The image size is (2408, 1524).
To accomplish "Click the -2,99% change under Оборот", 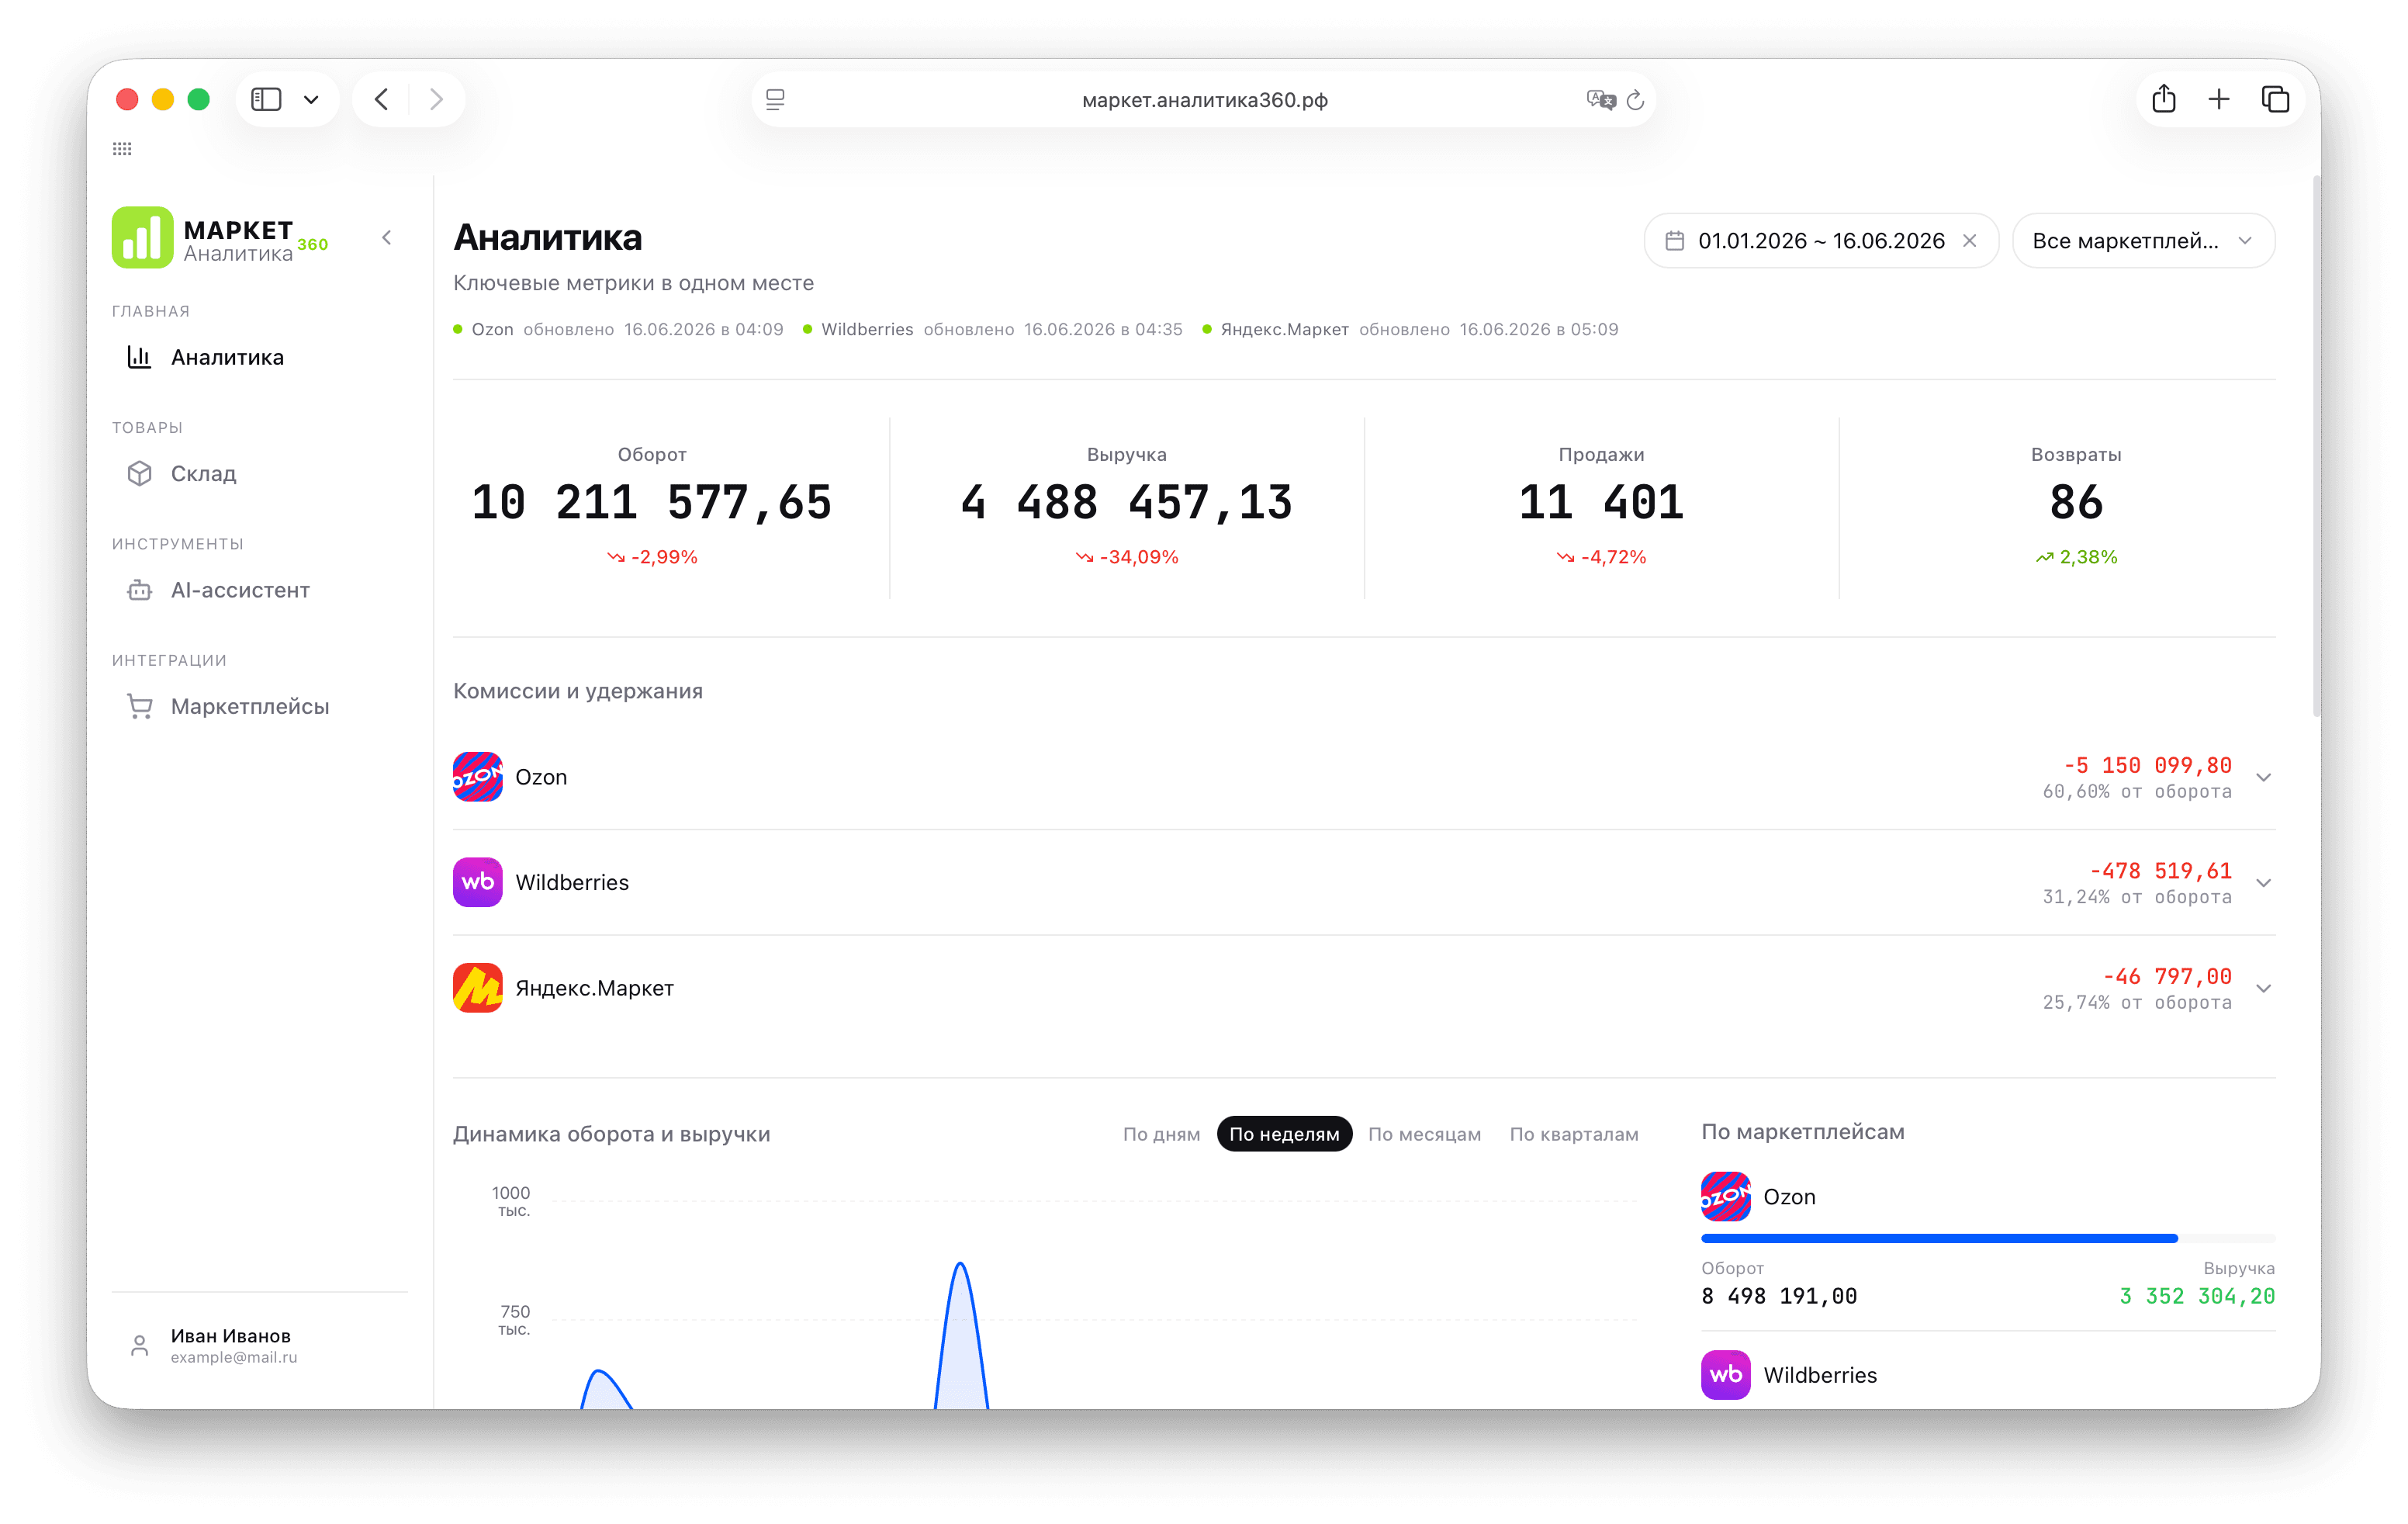I will click(652, 556).
